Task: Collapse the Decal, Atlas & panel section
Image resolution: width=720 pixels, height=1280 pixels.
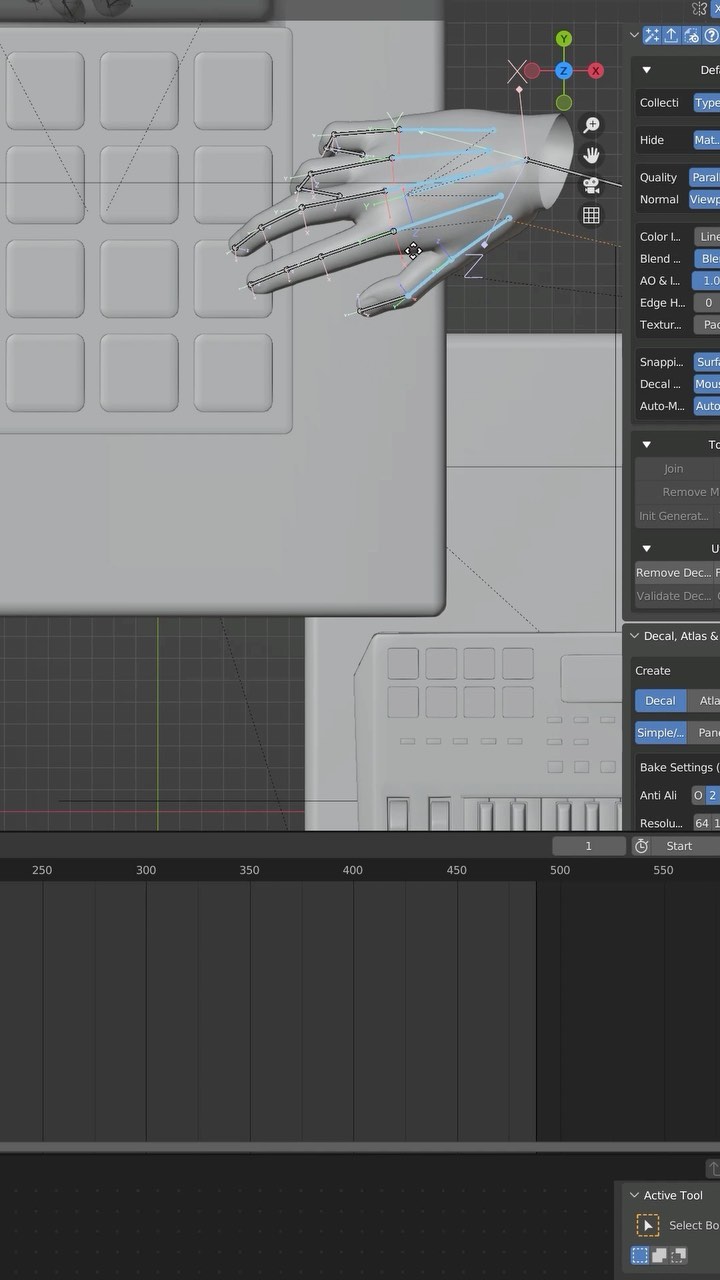Action: [634, 636]
